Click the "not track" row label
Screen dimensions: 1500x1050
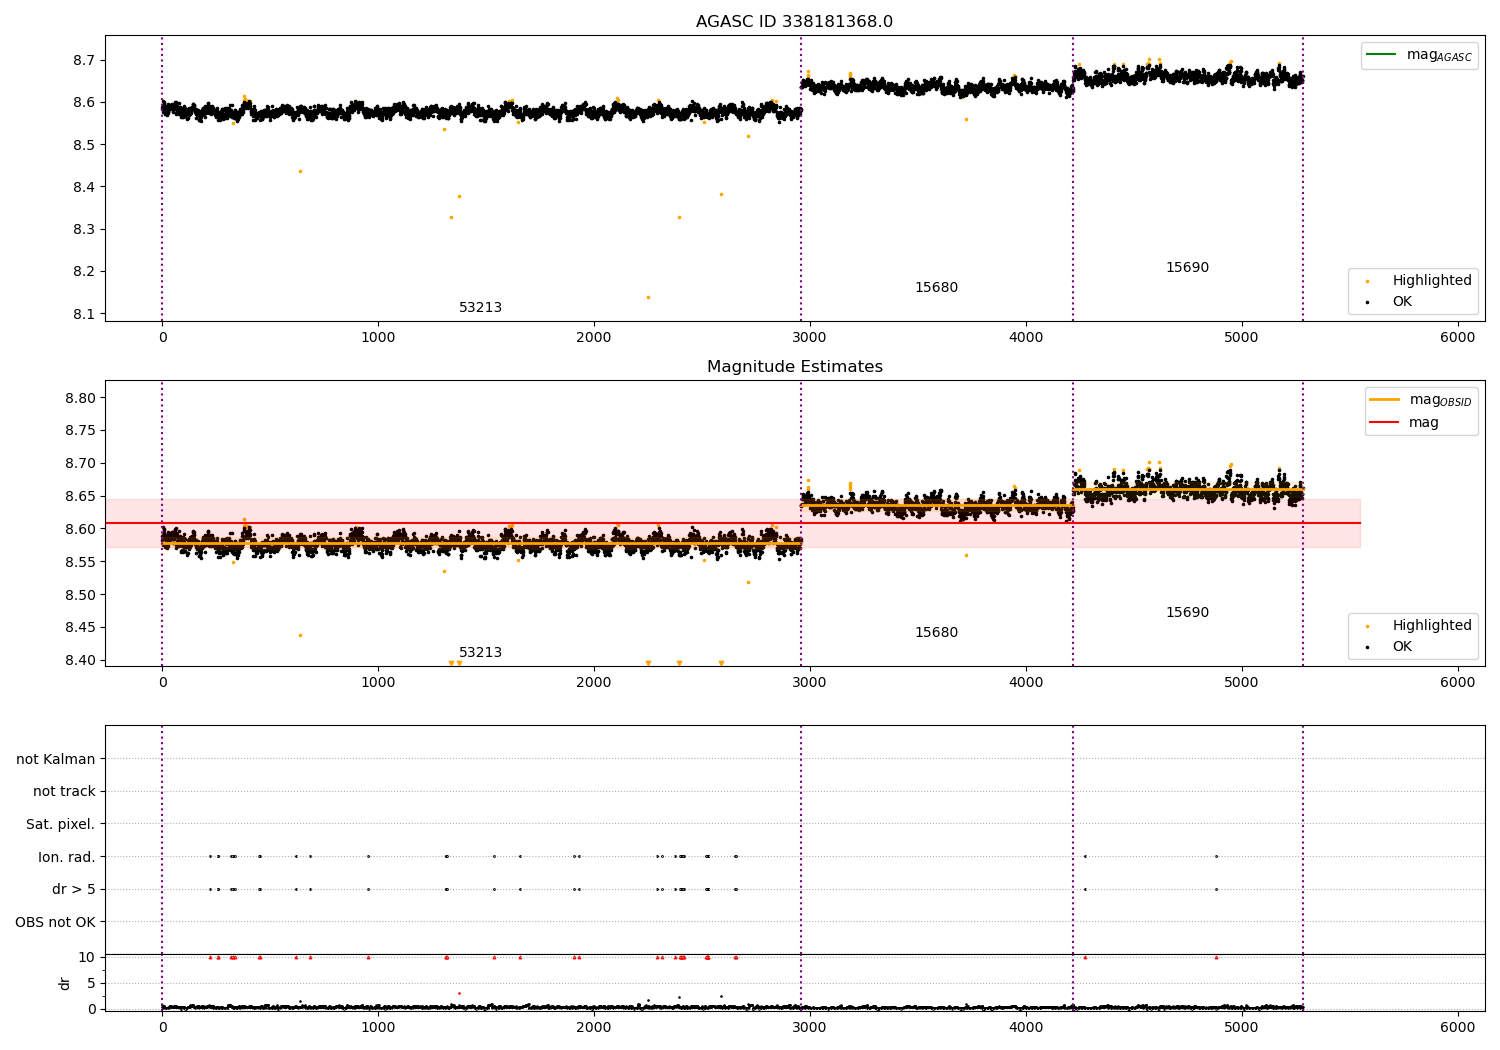64,791
